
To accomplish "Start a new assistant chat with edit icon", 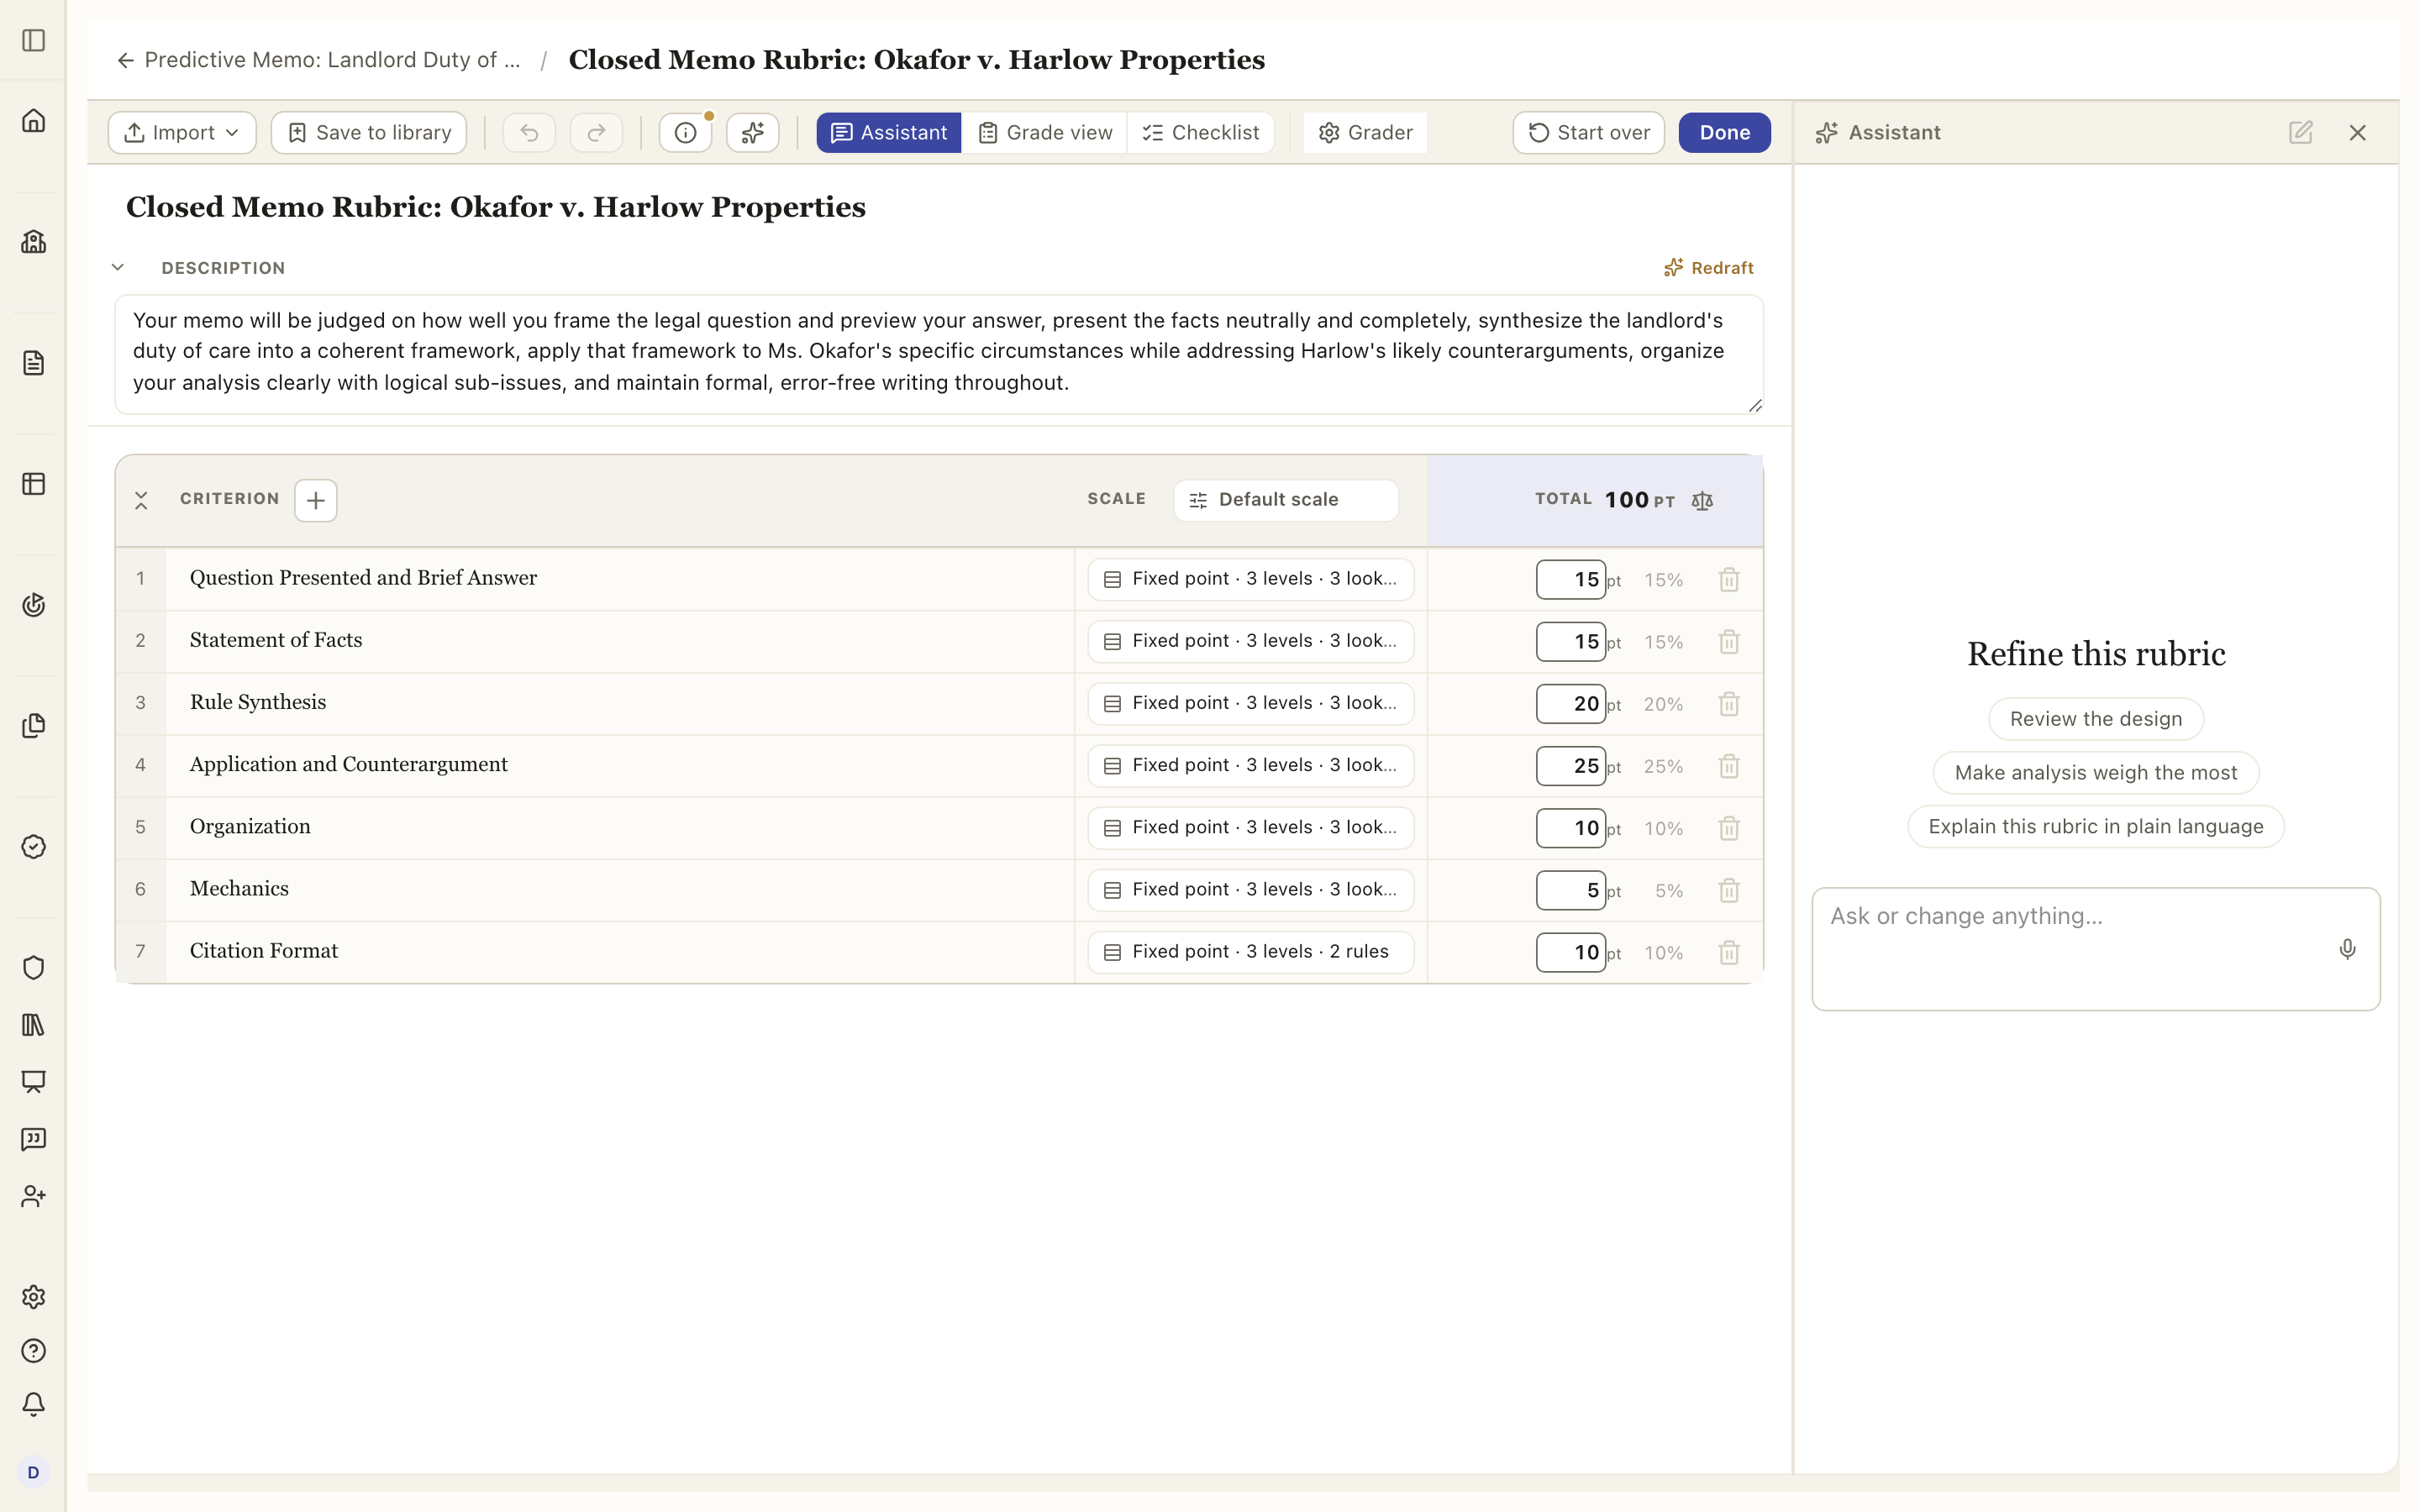I will [2301, 133].
